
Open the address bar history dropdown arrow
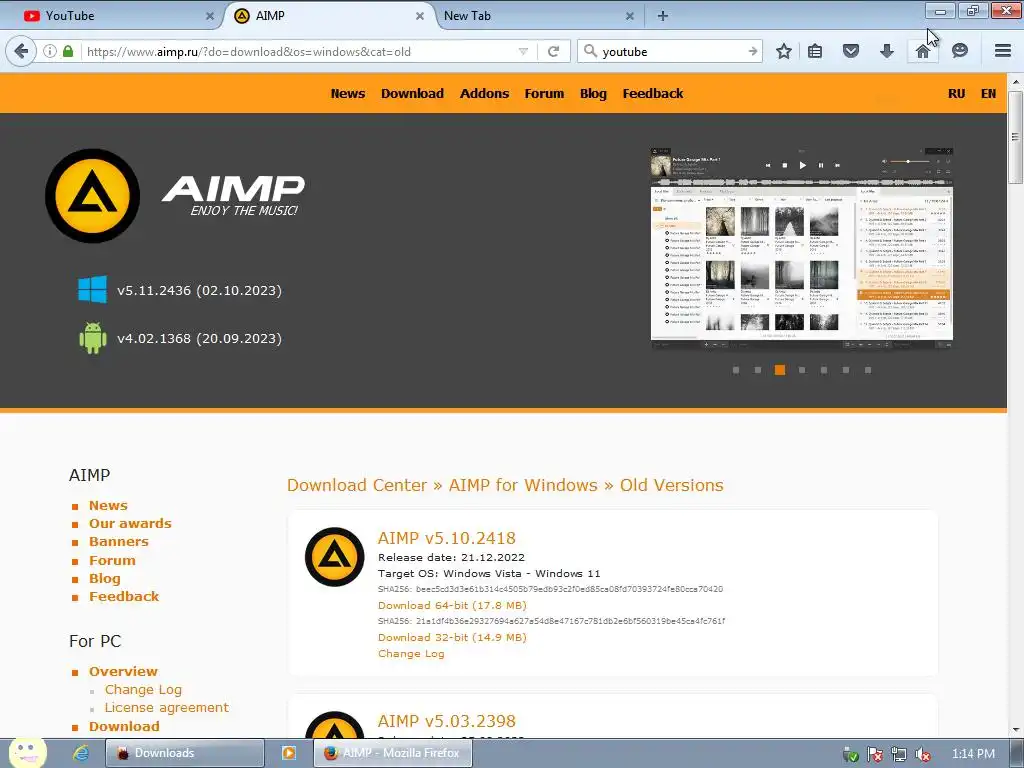[x=523, y=51]
